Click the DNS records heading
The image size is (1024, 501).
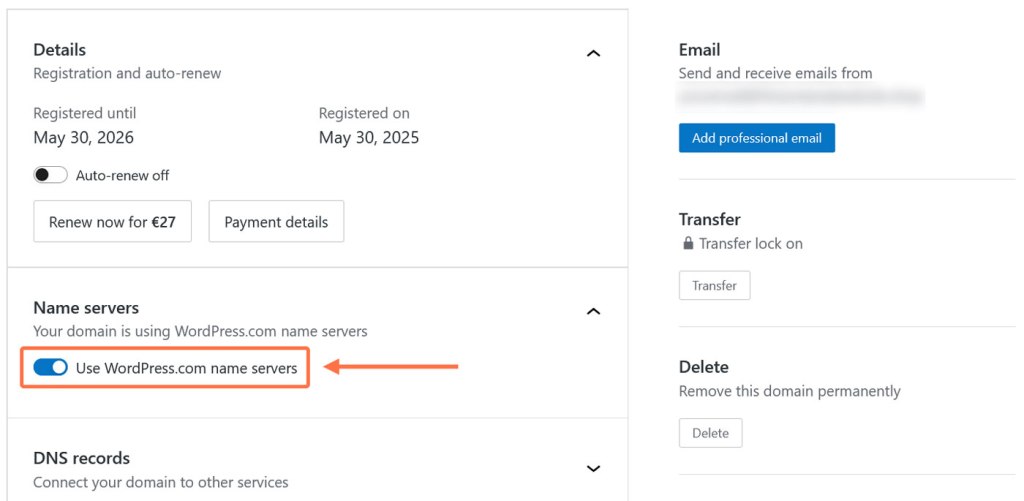(82, 458)
